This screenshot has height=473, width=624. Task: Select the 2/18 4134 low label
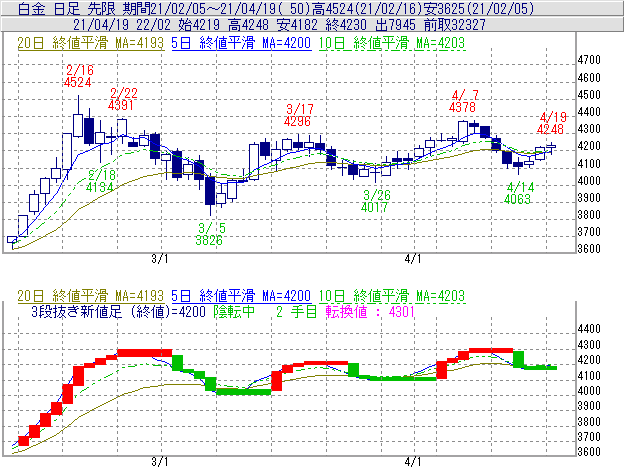pyautogui.click(x=100, y=181)
